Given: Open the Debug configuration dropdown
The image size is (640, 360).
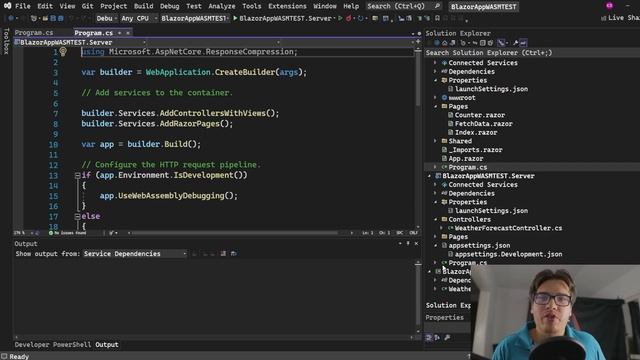Looking at the screenshot, I should click(107, 18).
